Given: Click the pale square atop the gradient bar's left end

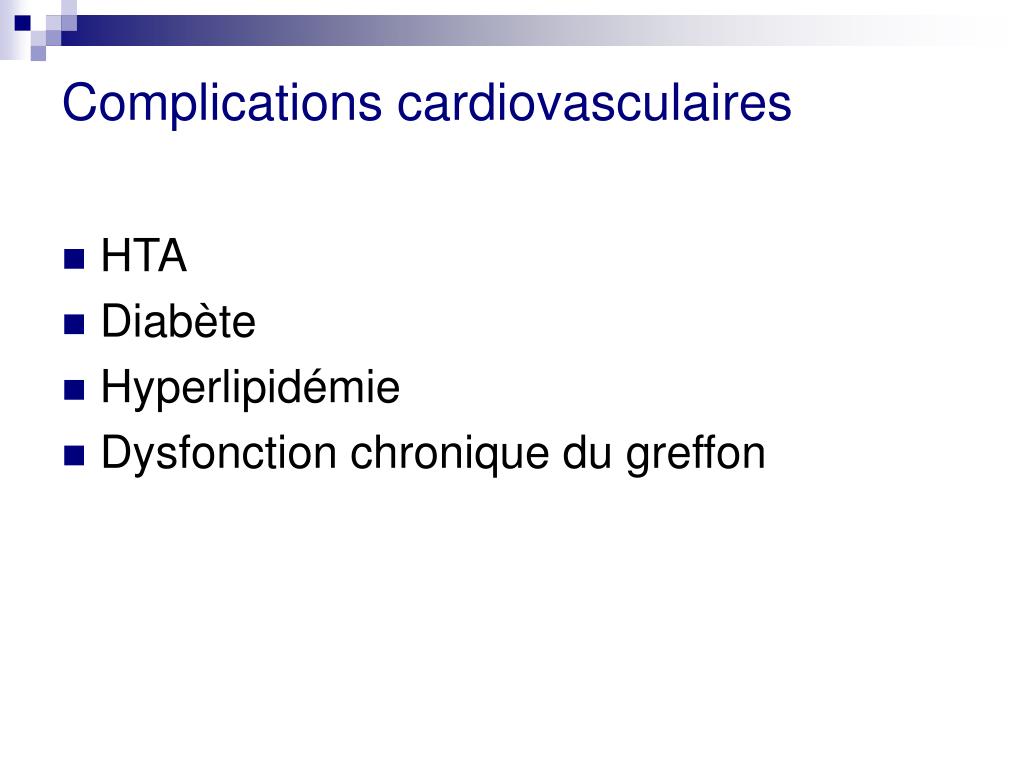Looking at the screenshot, I should click(x=69, y=8).
